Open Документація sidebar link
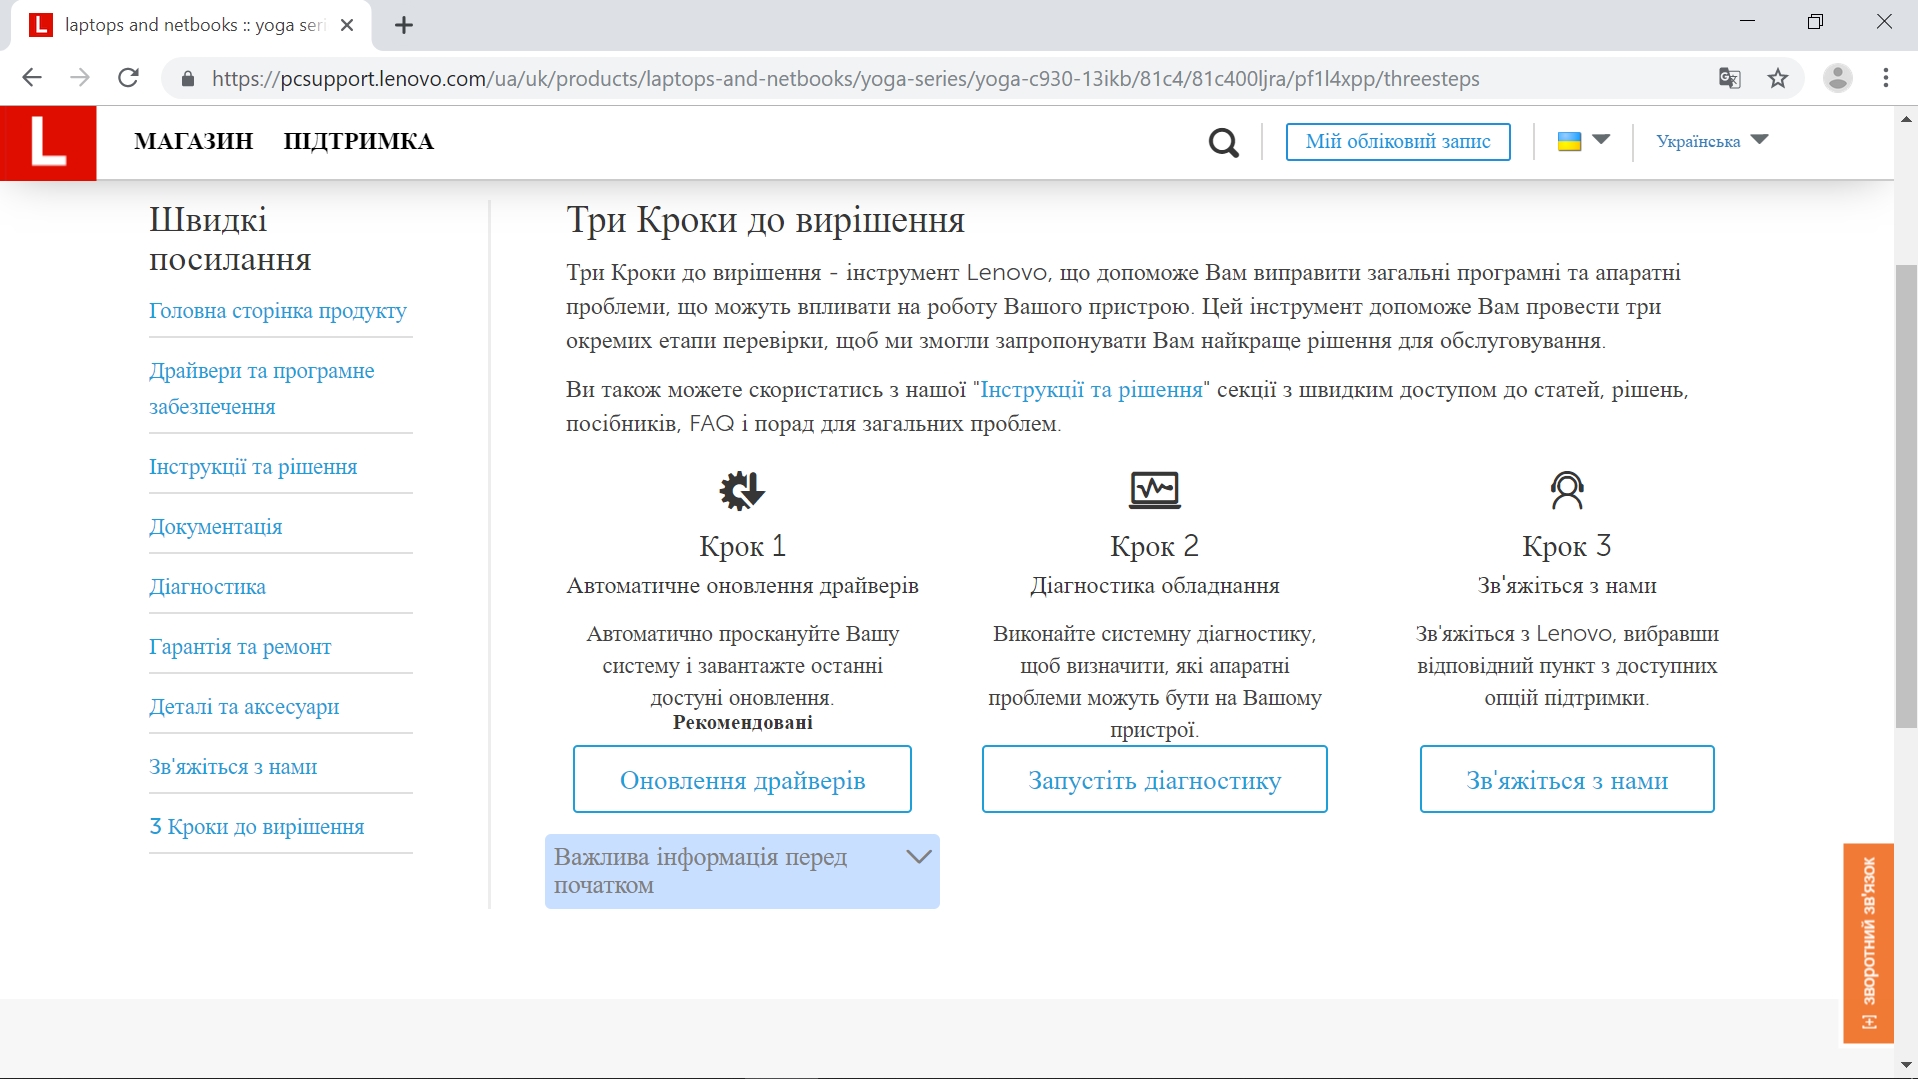1918x1079 pixels. tap(216, 527)
